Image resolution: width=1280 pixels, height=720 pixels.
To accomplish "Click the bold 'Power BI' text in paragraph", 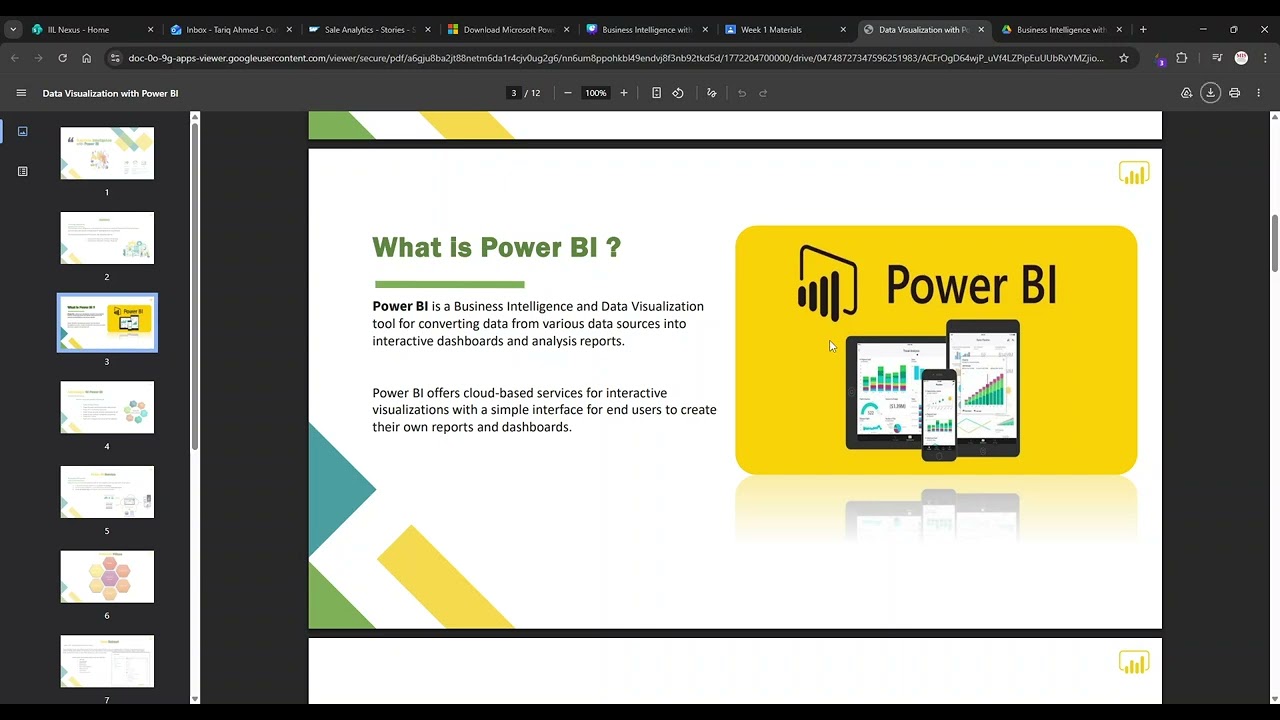I will 400,306.
